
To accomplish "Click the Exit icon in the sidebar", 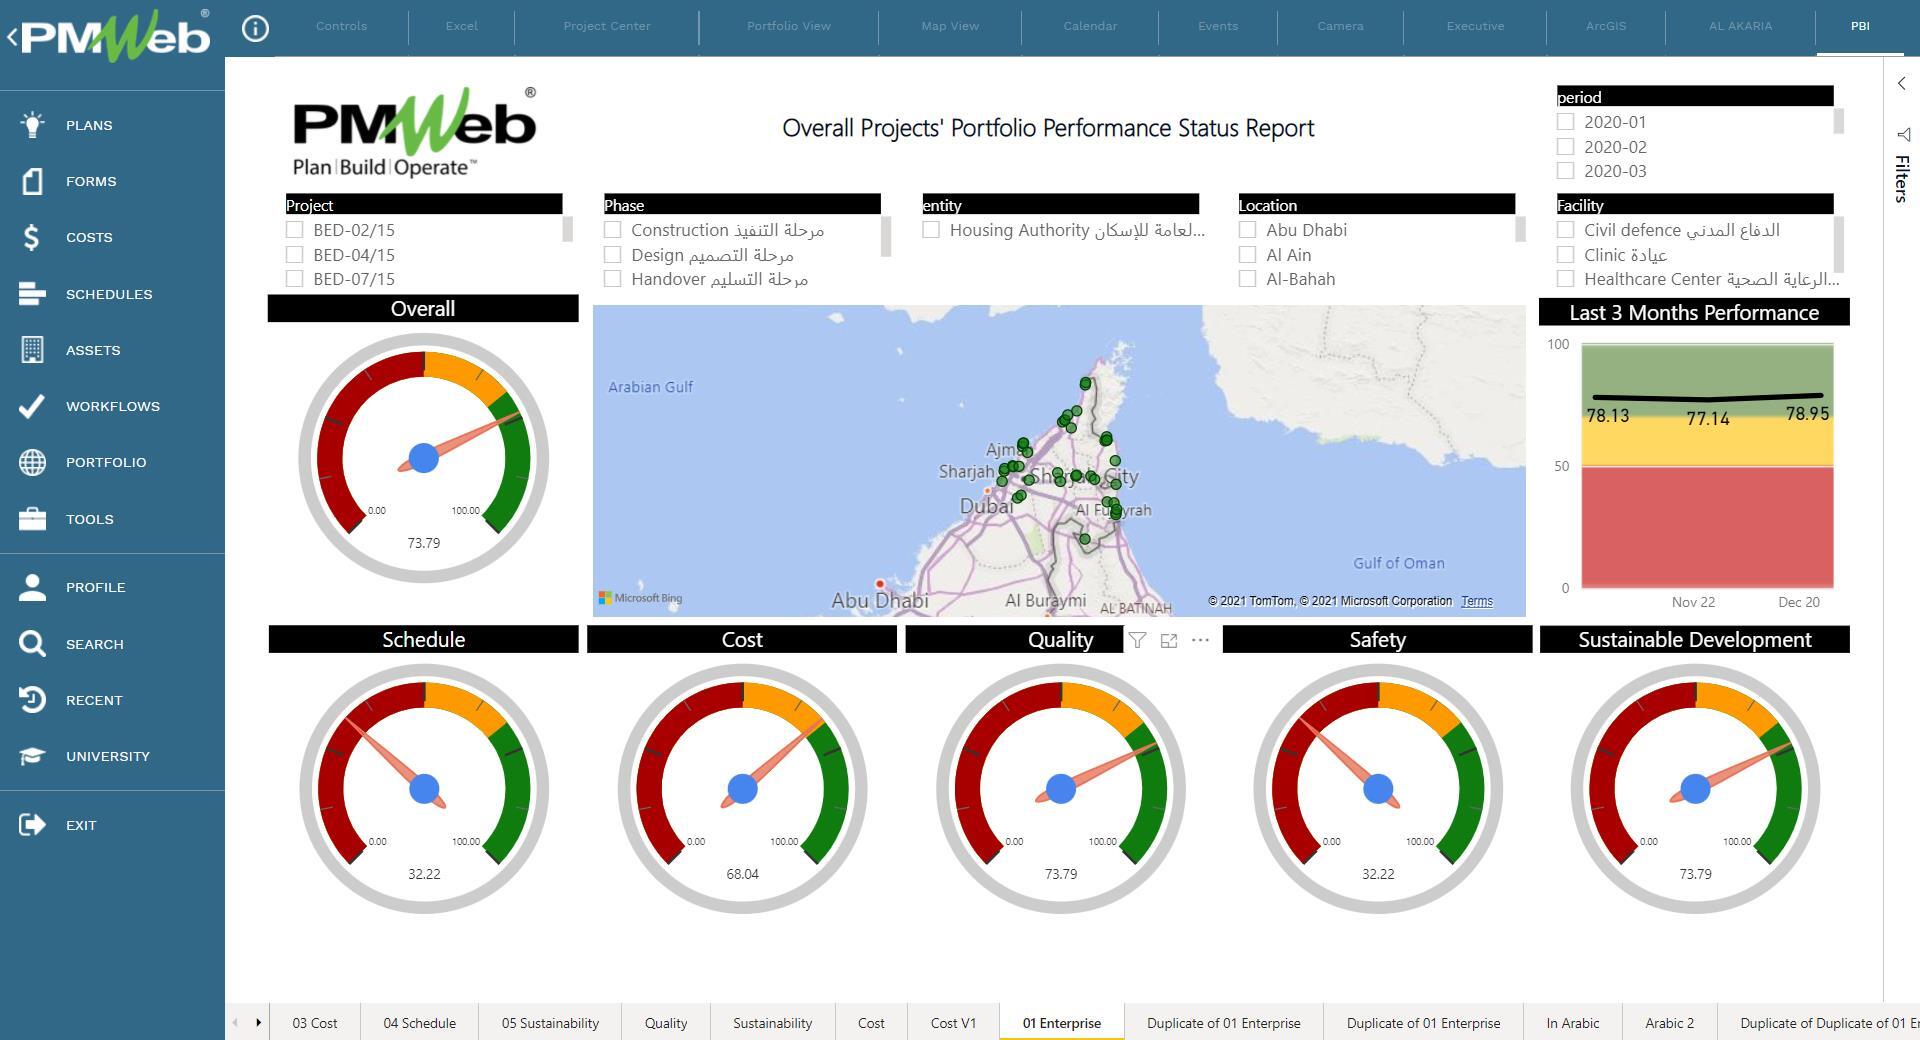I will tap(30, 825).
